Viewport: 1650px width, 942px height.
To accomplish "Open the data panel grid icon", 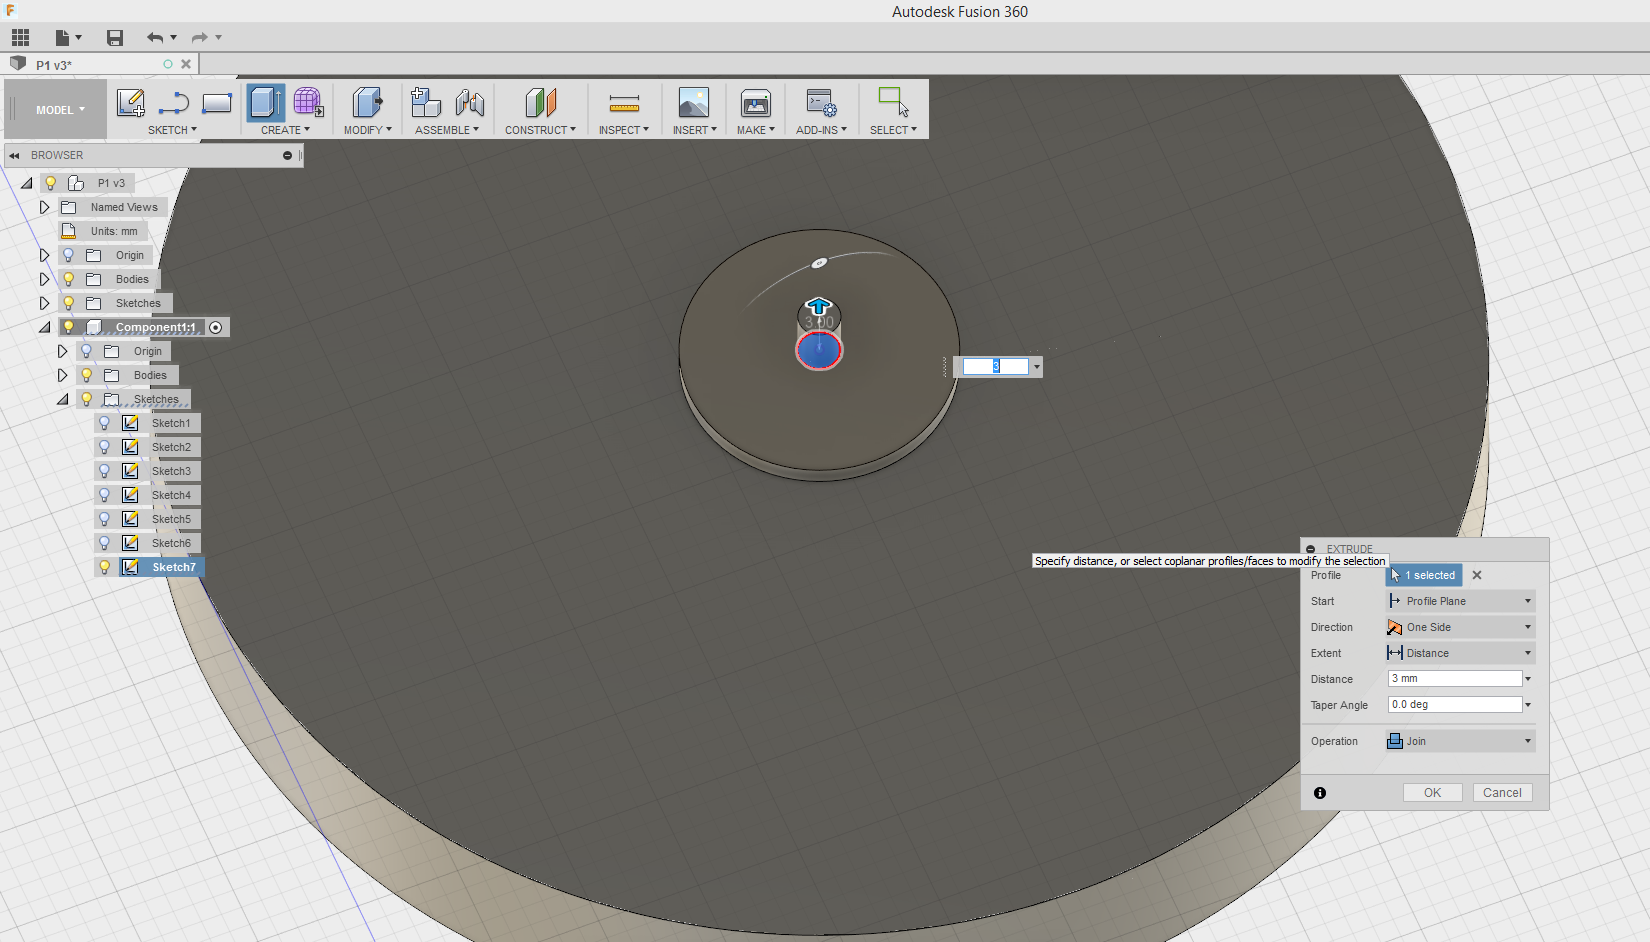I will (20, 38).
